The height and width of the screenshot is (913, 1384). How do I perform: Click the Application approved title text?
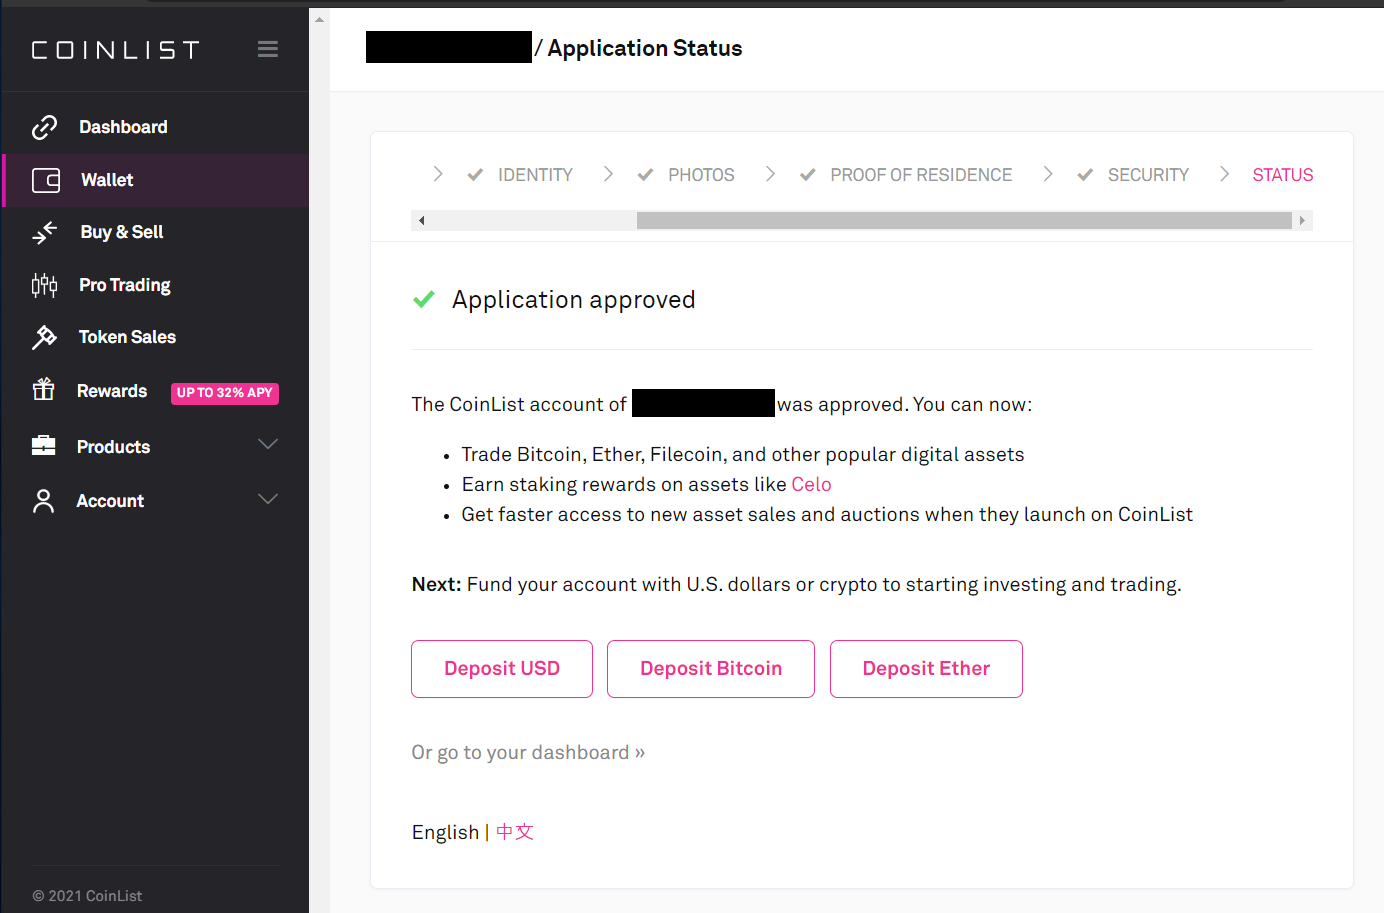click(573, 300)
